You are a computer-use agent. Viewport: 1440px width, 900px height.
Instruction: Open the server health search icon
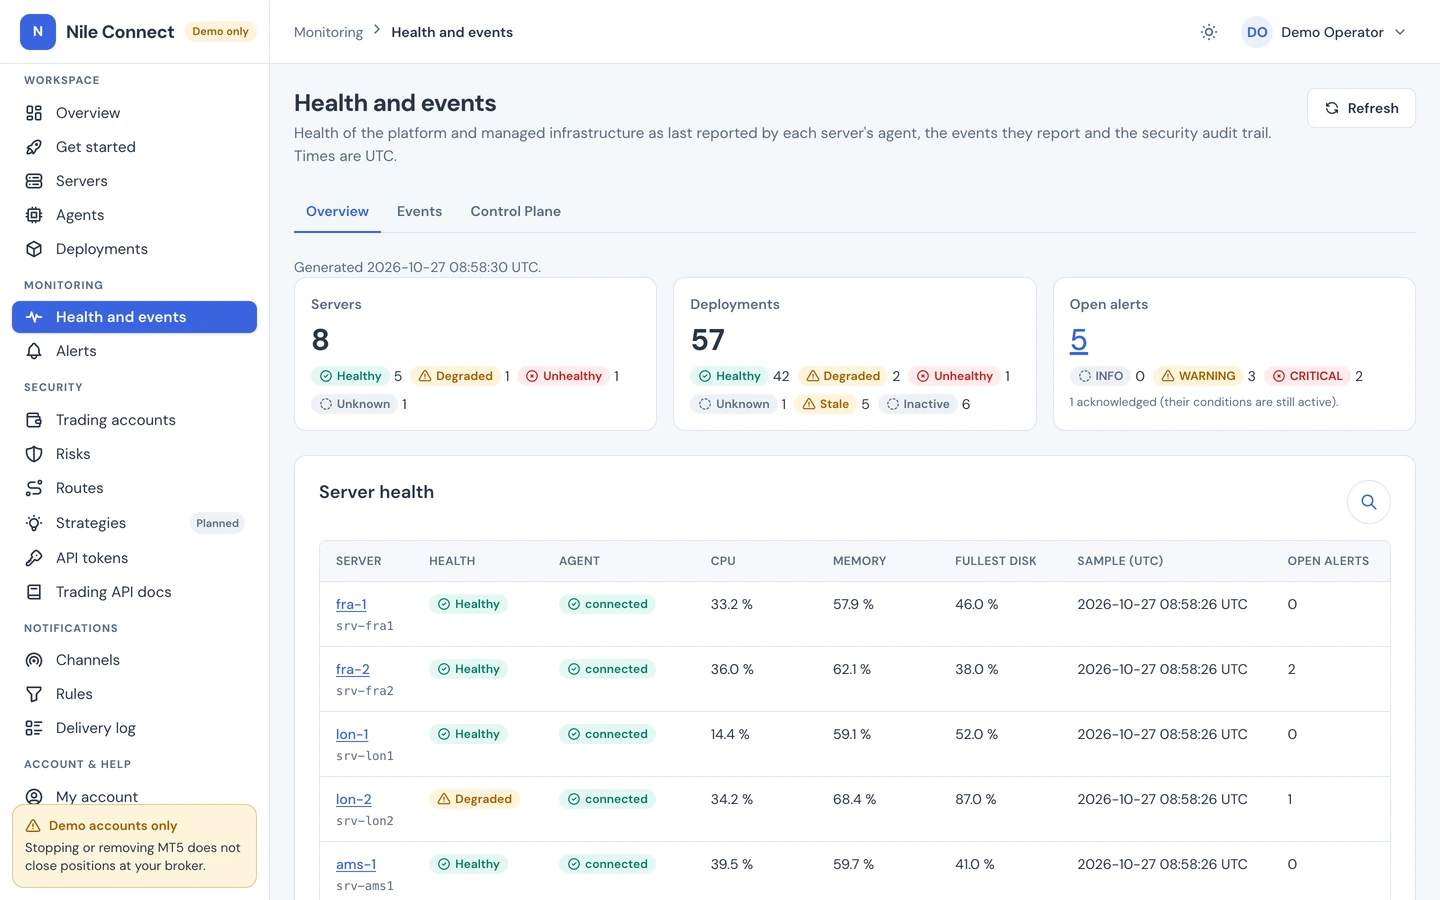coord(1369,502)
